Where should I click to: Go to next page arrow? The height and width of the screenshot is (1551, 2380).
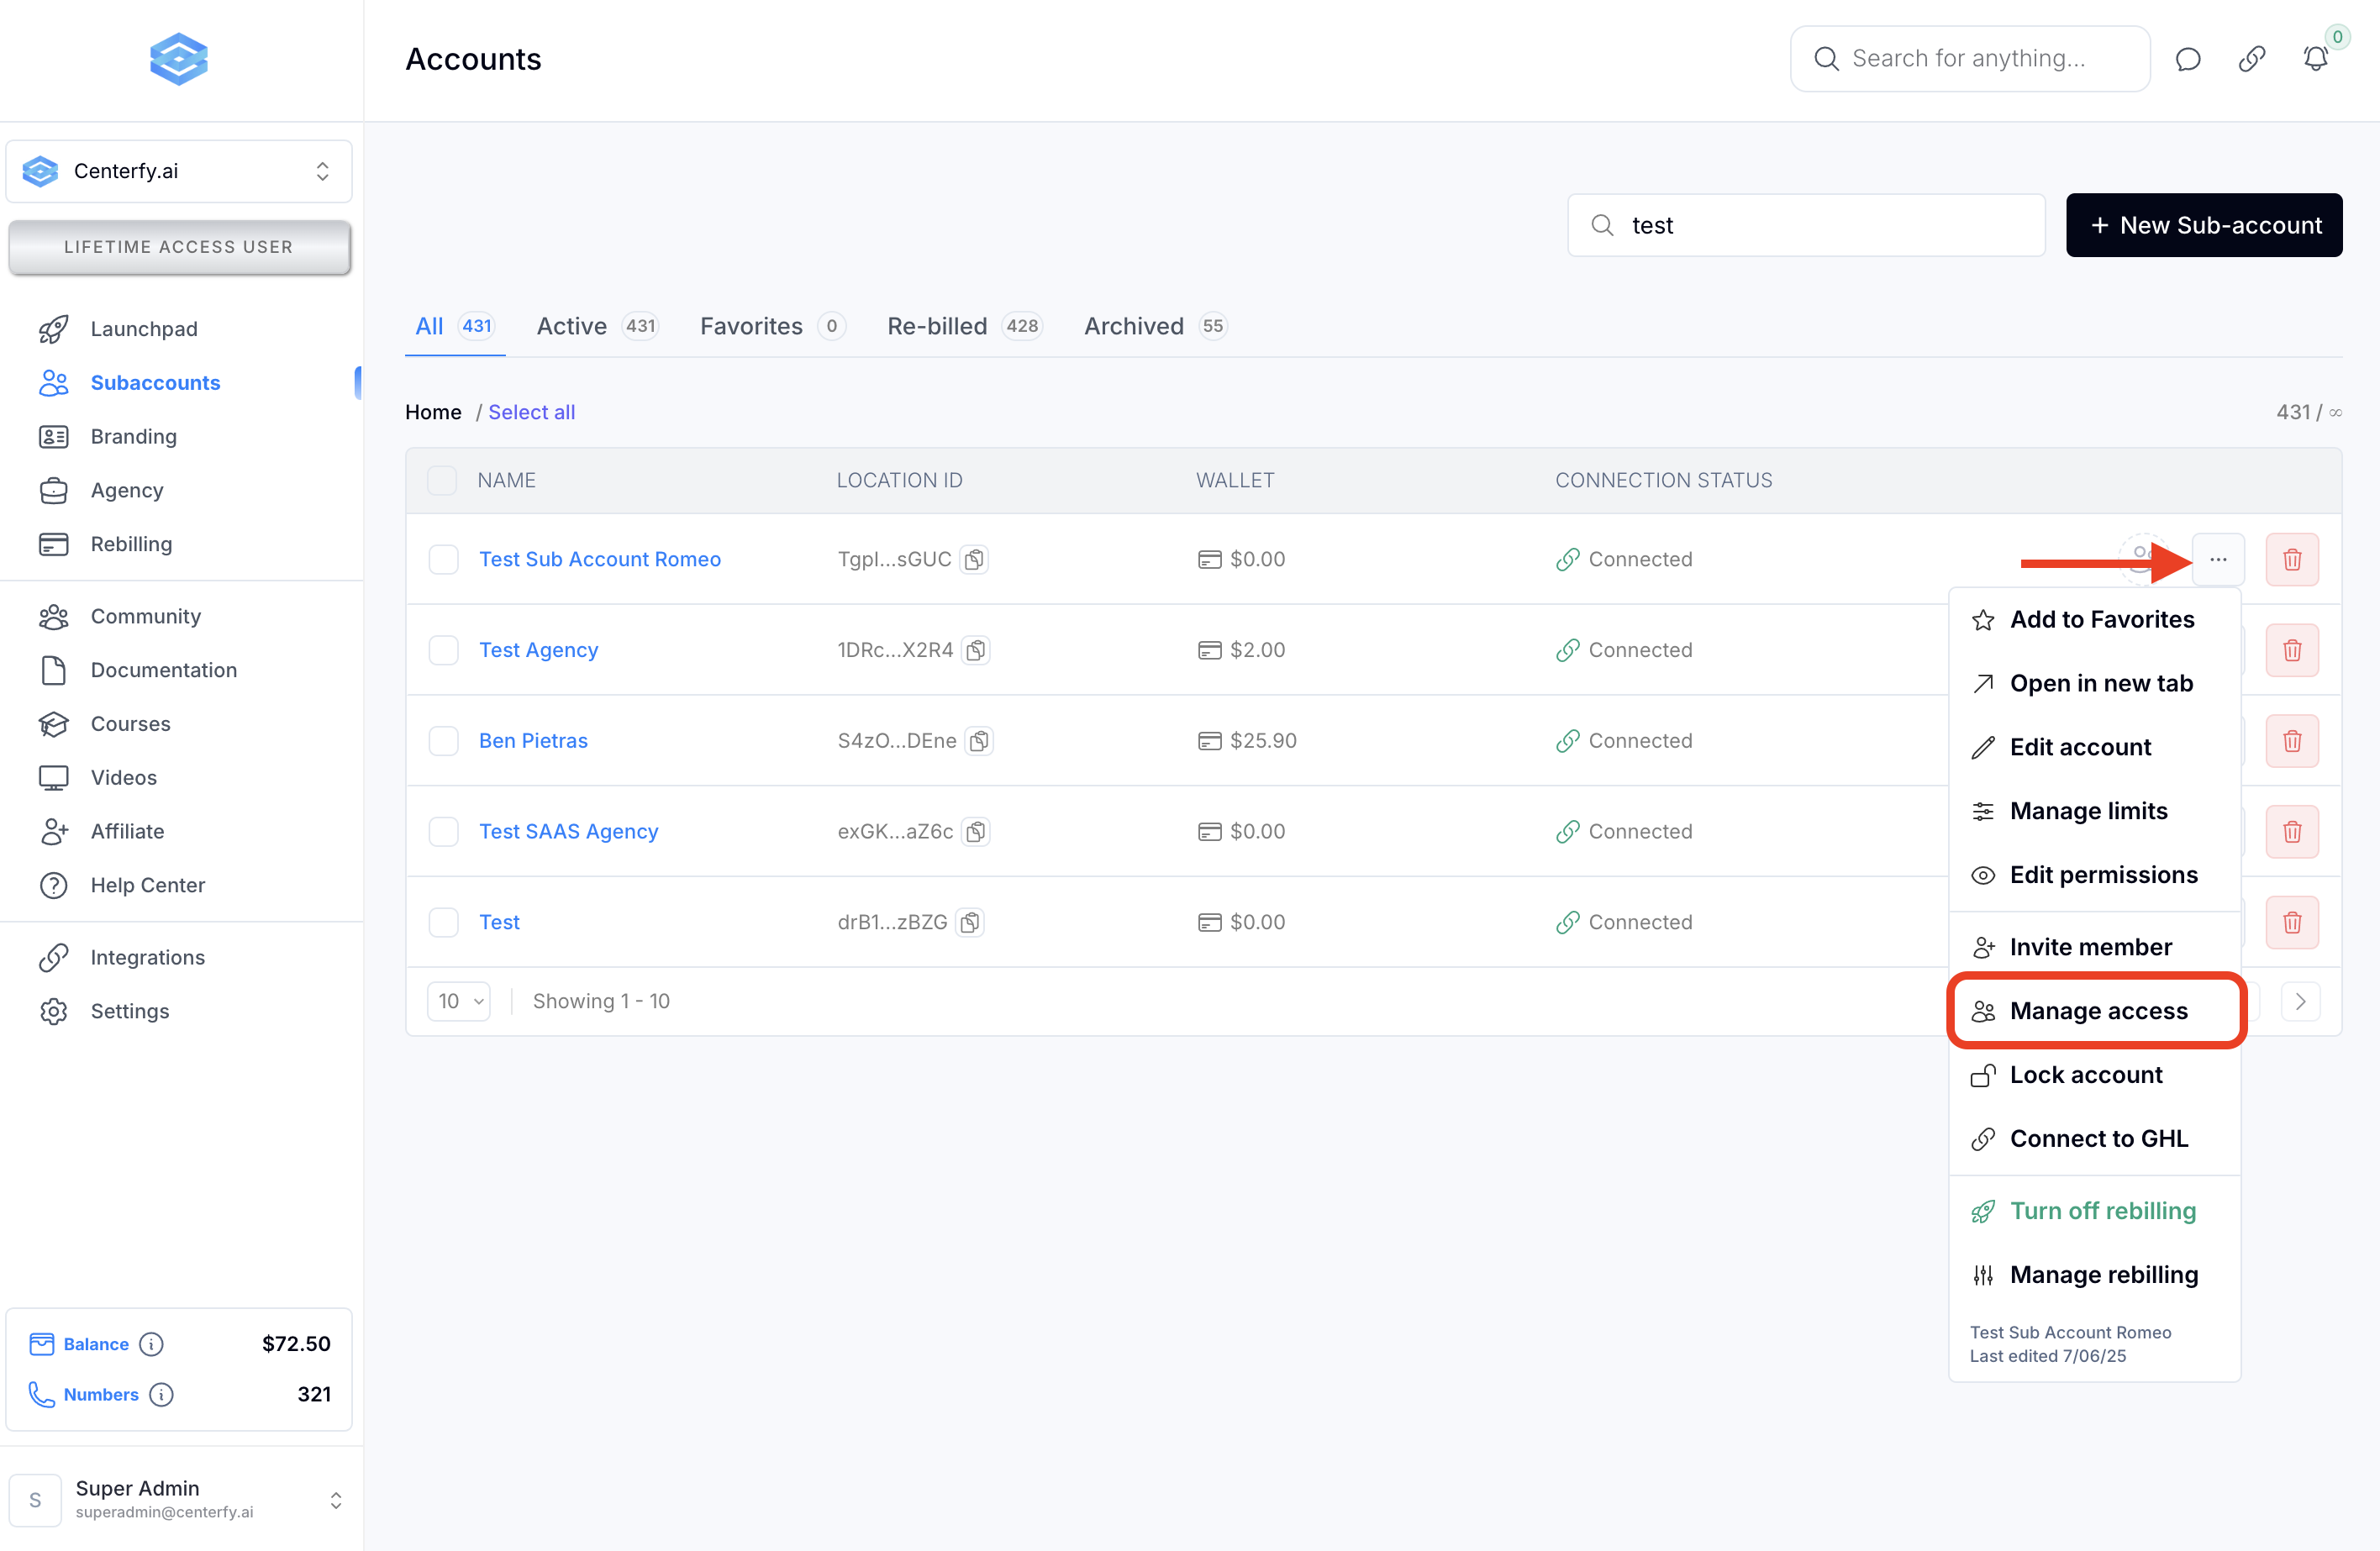2299,1001
